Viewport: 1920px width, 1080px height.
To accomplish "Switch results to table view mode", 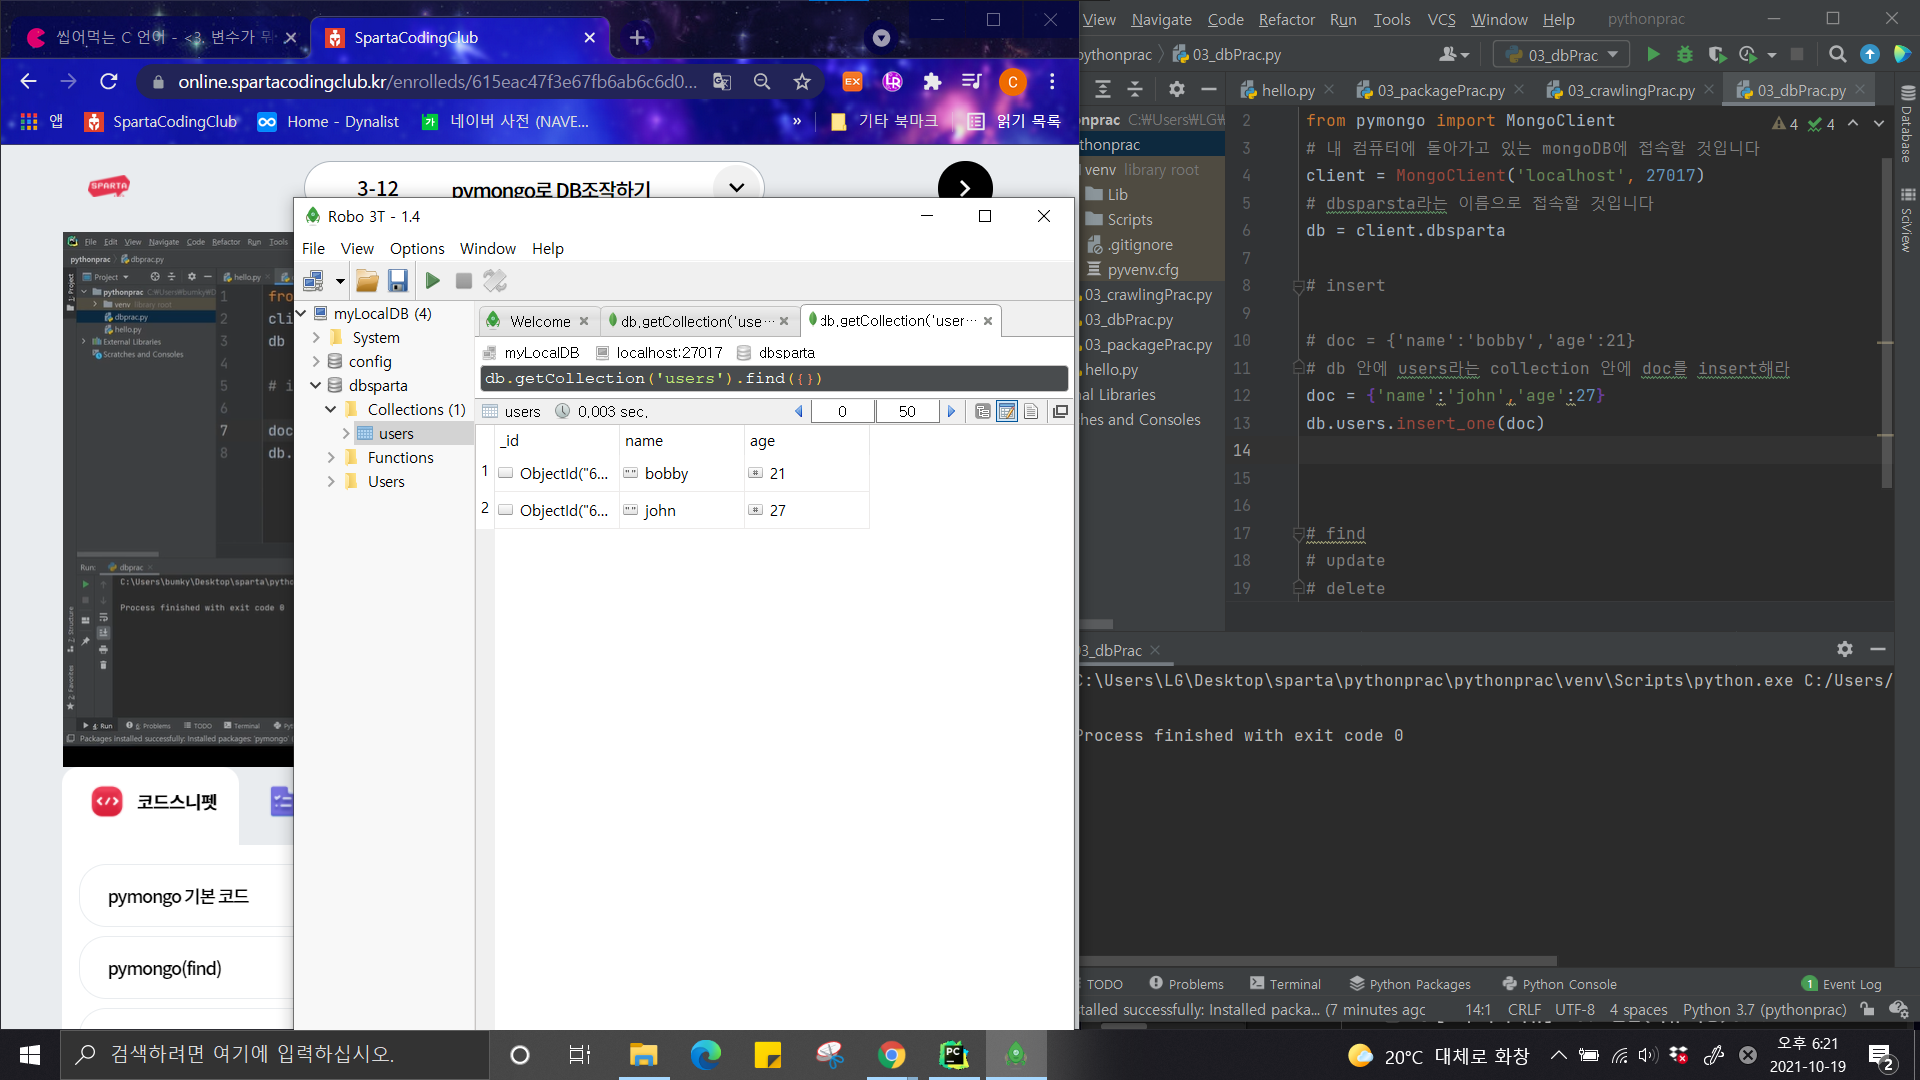I will (1007, 411).
